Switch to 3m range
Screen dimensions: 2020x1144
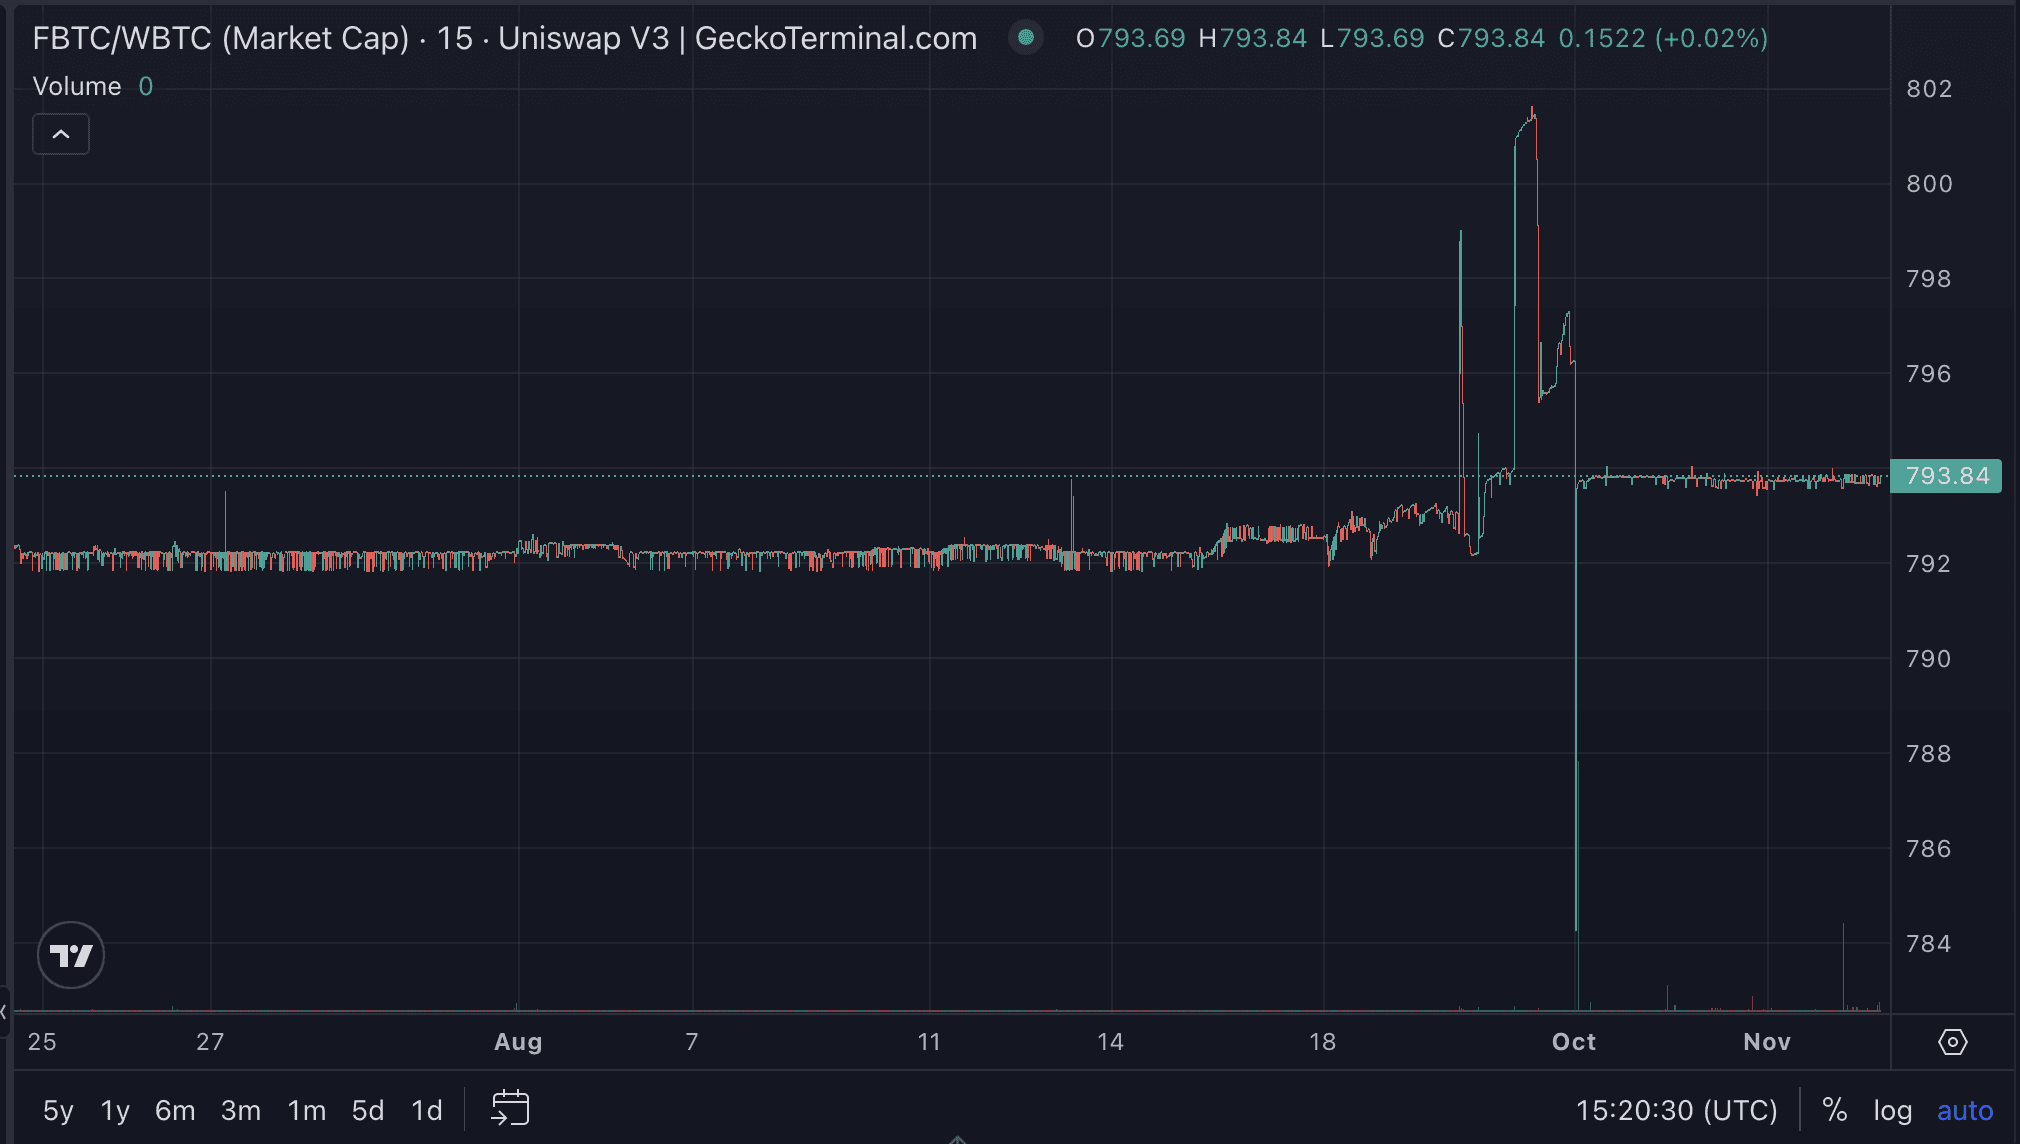pos(240,1110)
